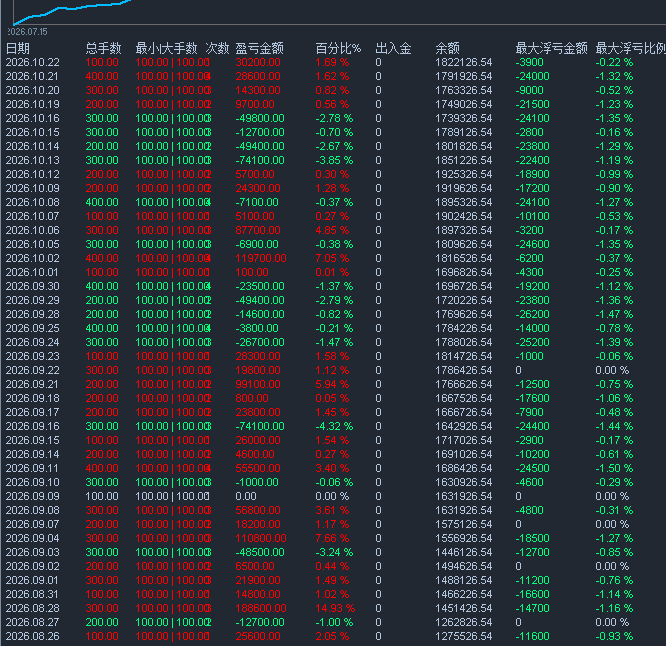Click the profit value 188600.00
The width and height of the screenshot is (666, 646).
point(261,608)
